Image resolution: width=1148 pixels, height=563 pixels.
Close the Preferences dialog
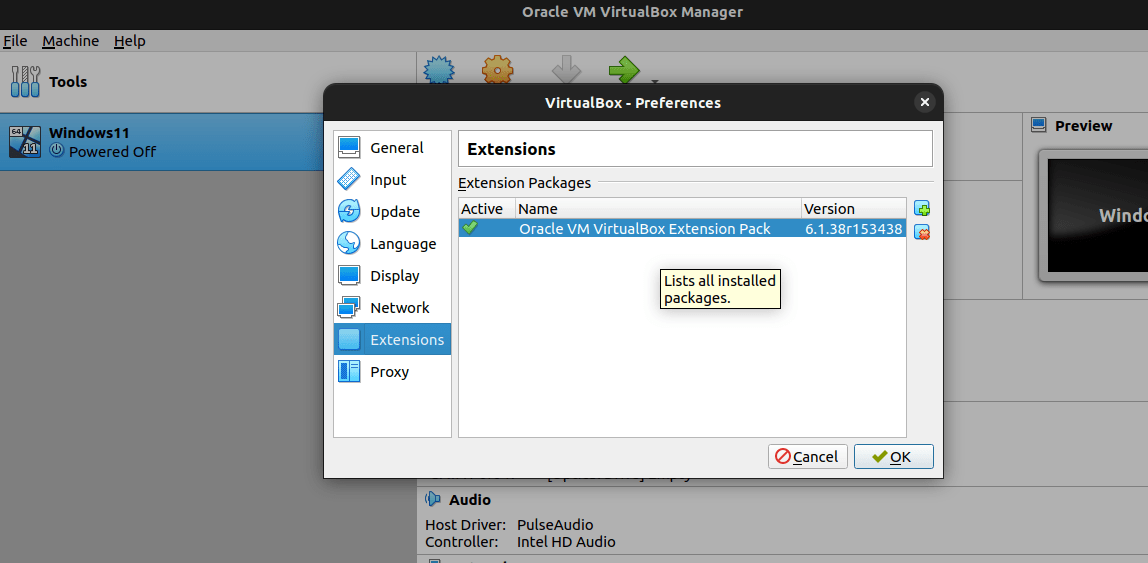point(925,102)
